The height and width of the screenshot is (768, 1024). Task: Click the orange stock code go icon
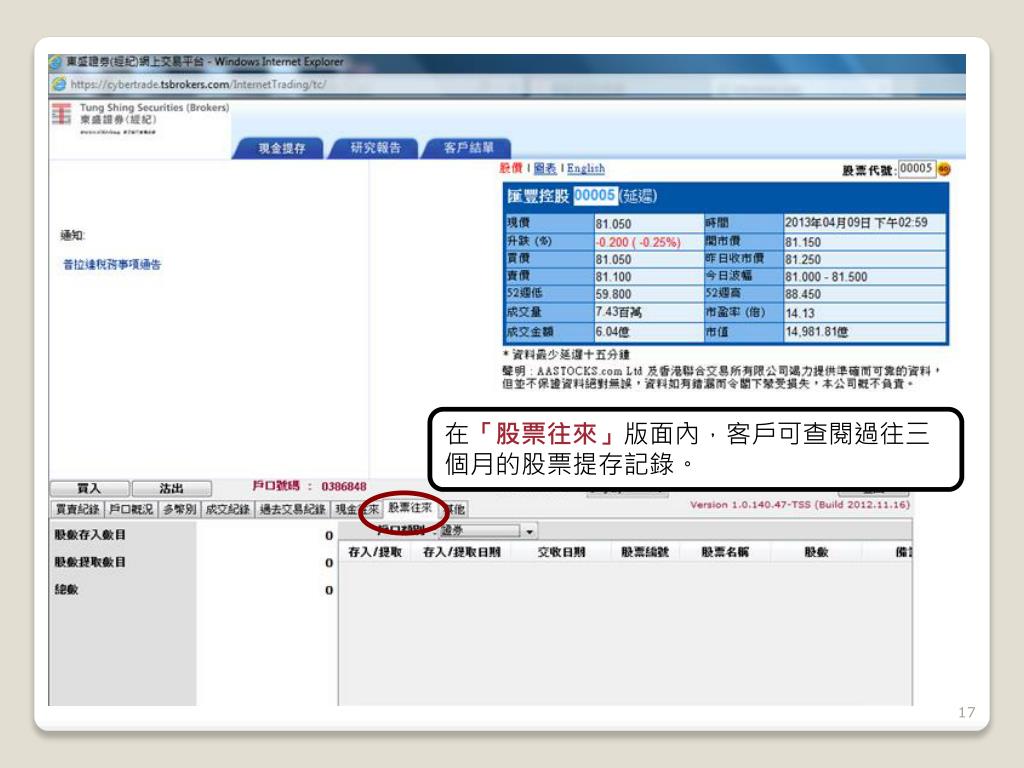pyautogui.click(x=944, y=169)
